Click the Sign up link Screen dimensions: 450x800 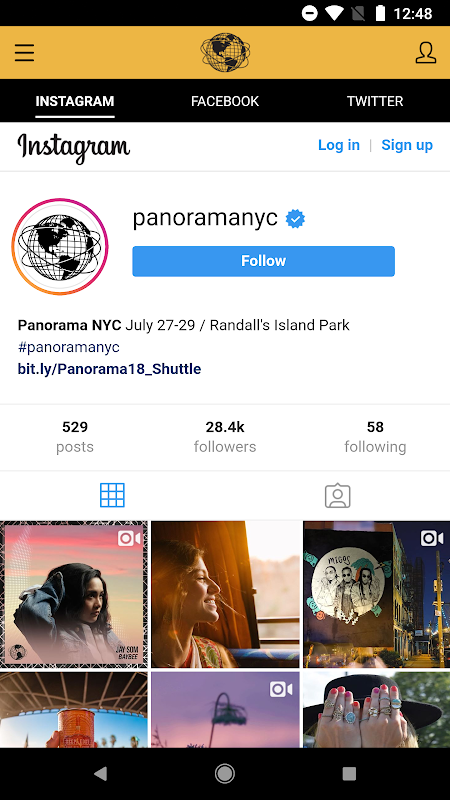coord(407,145)
